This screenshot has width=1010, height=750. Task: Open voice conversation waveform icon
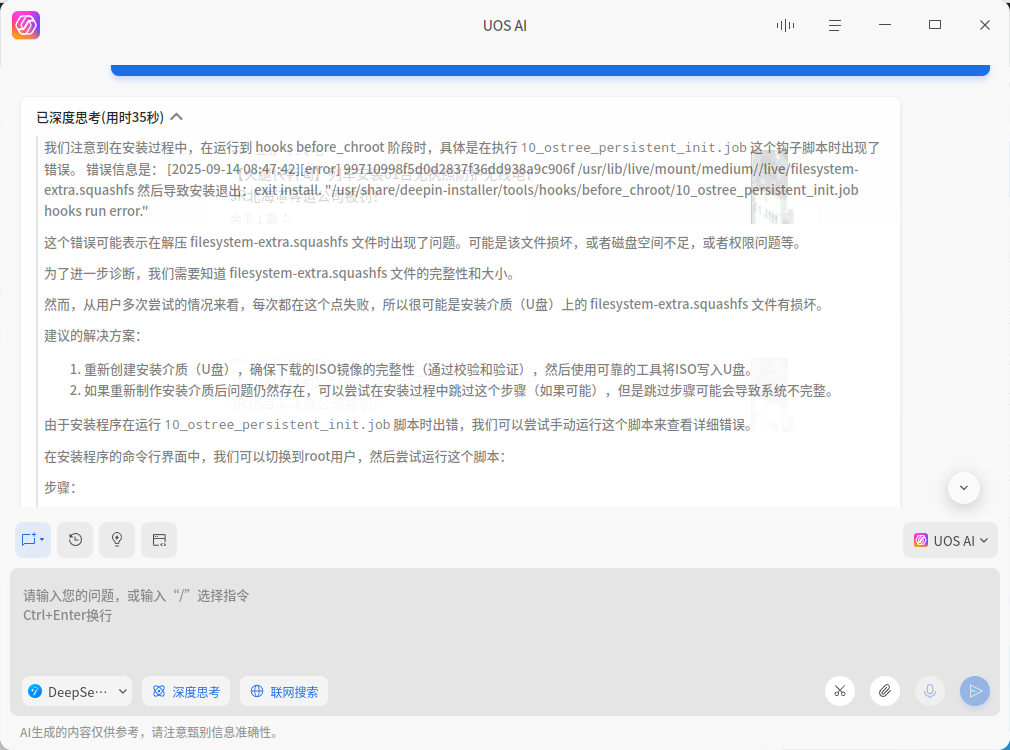pos(785,25)
